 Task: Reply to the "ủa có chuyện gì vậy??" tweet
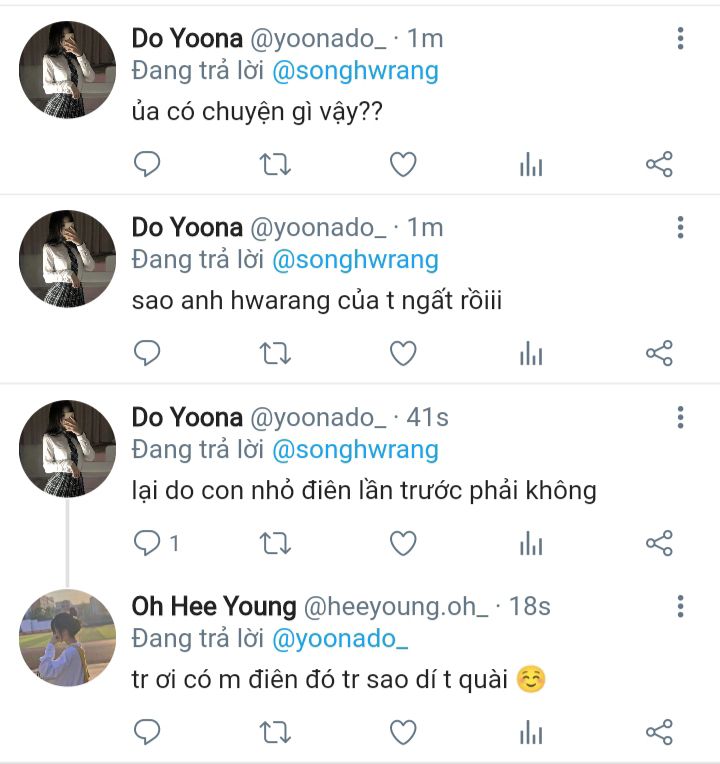(x=147, y=164)
